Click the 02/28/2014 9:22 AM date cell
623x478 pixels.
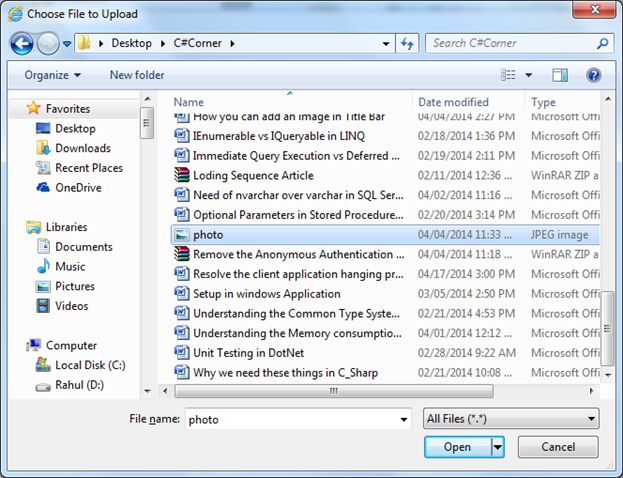click(x=466, y=353)
